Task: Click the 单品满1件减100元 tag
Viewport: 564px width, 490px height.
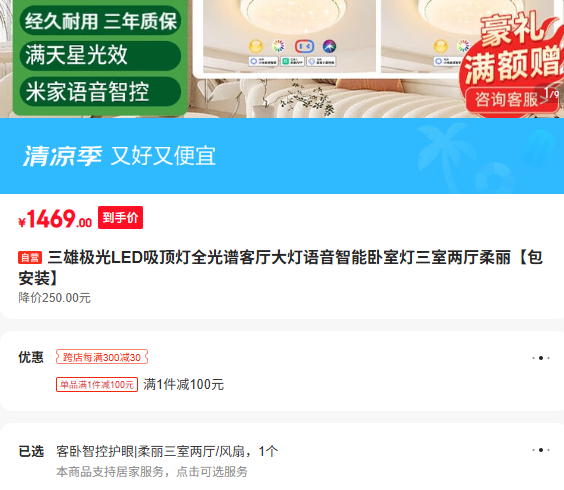Action: (97, 385)
